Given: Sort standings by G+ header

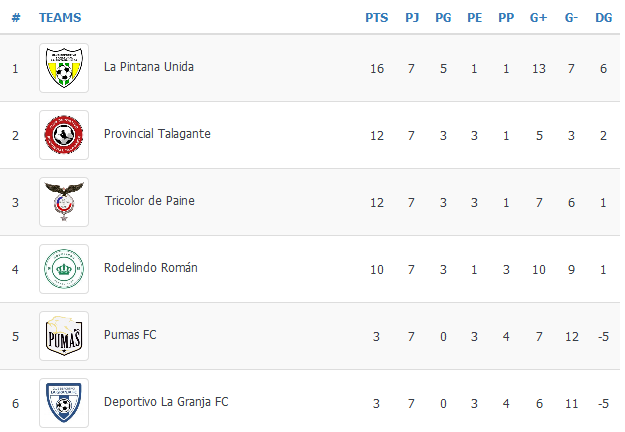Looking at the screenshot, I should coord(538,18).
